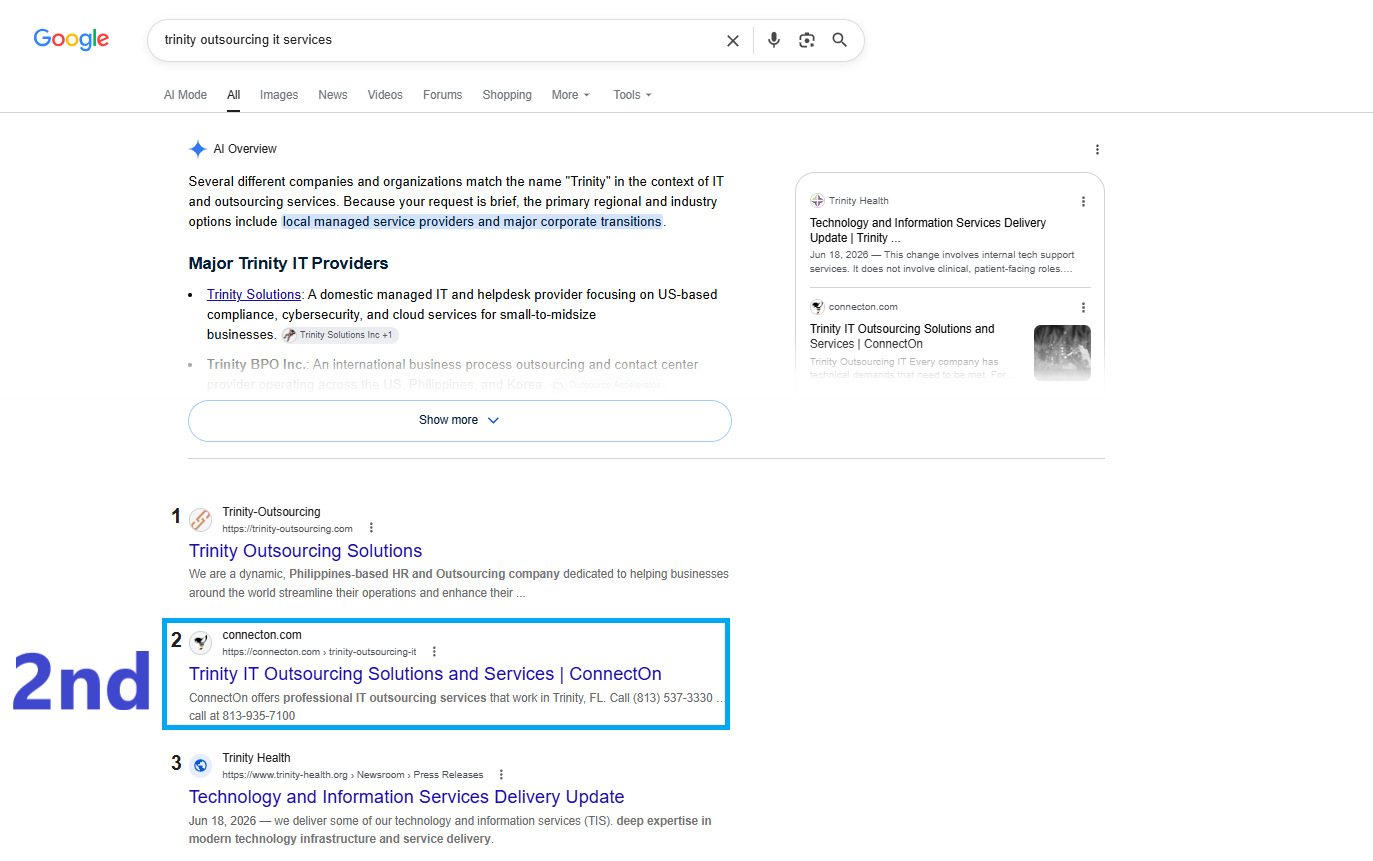Click the ConnectOn source card thumbnail image

click(x=1062, y=353)
